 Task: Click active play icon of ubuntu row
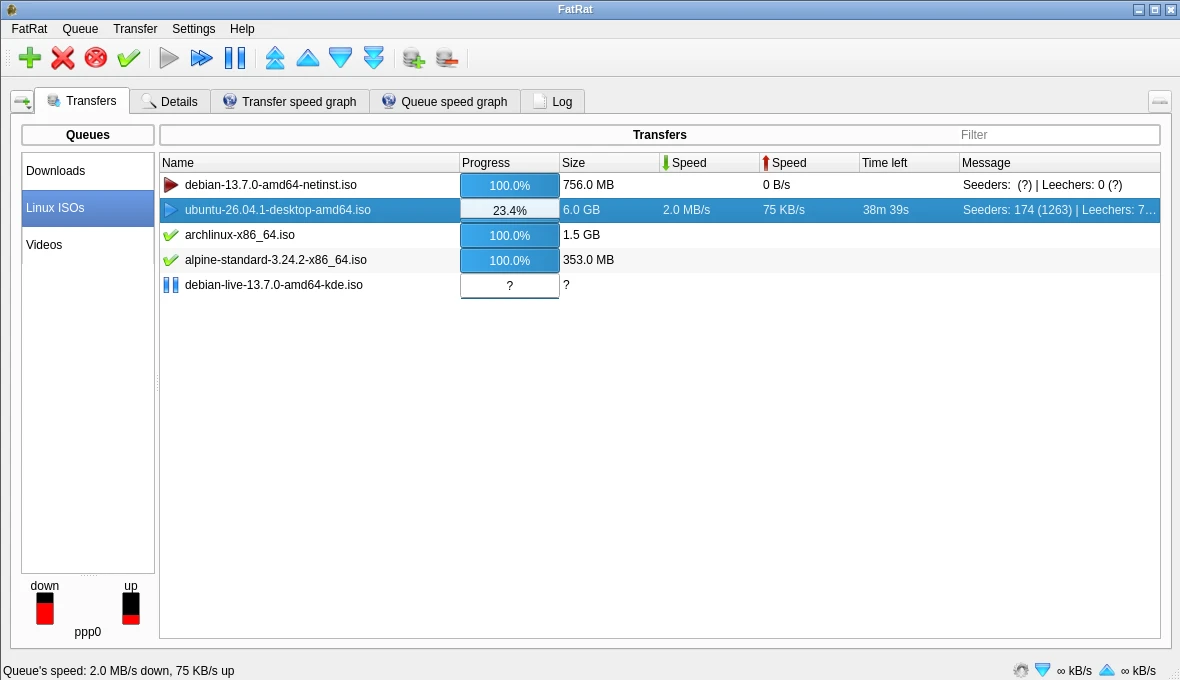pos(171,210)
